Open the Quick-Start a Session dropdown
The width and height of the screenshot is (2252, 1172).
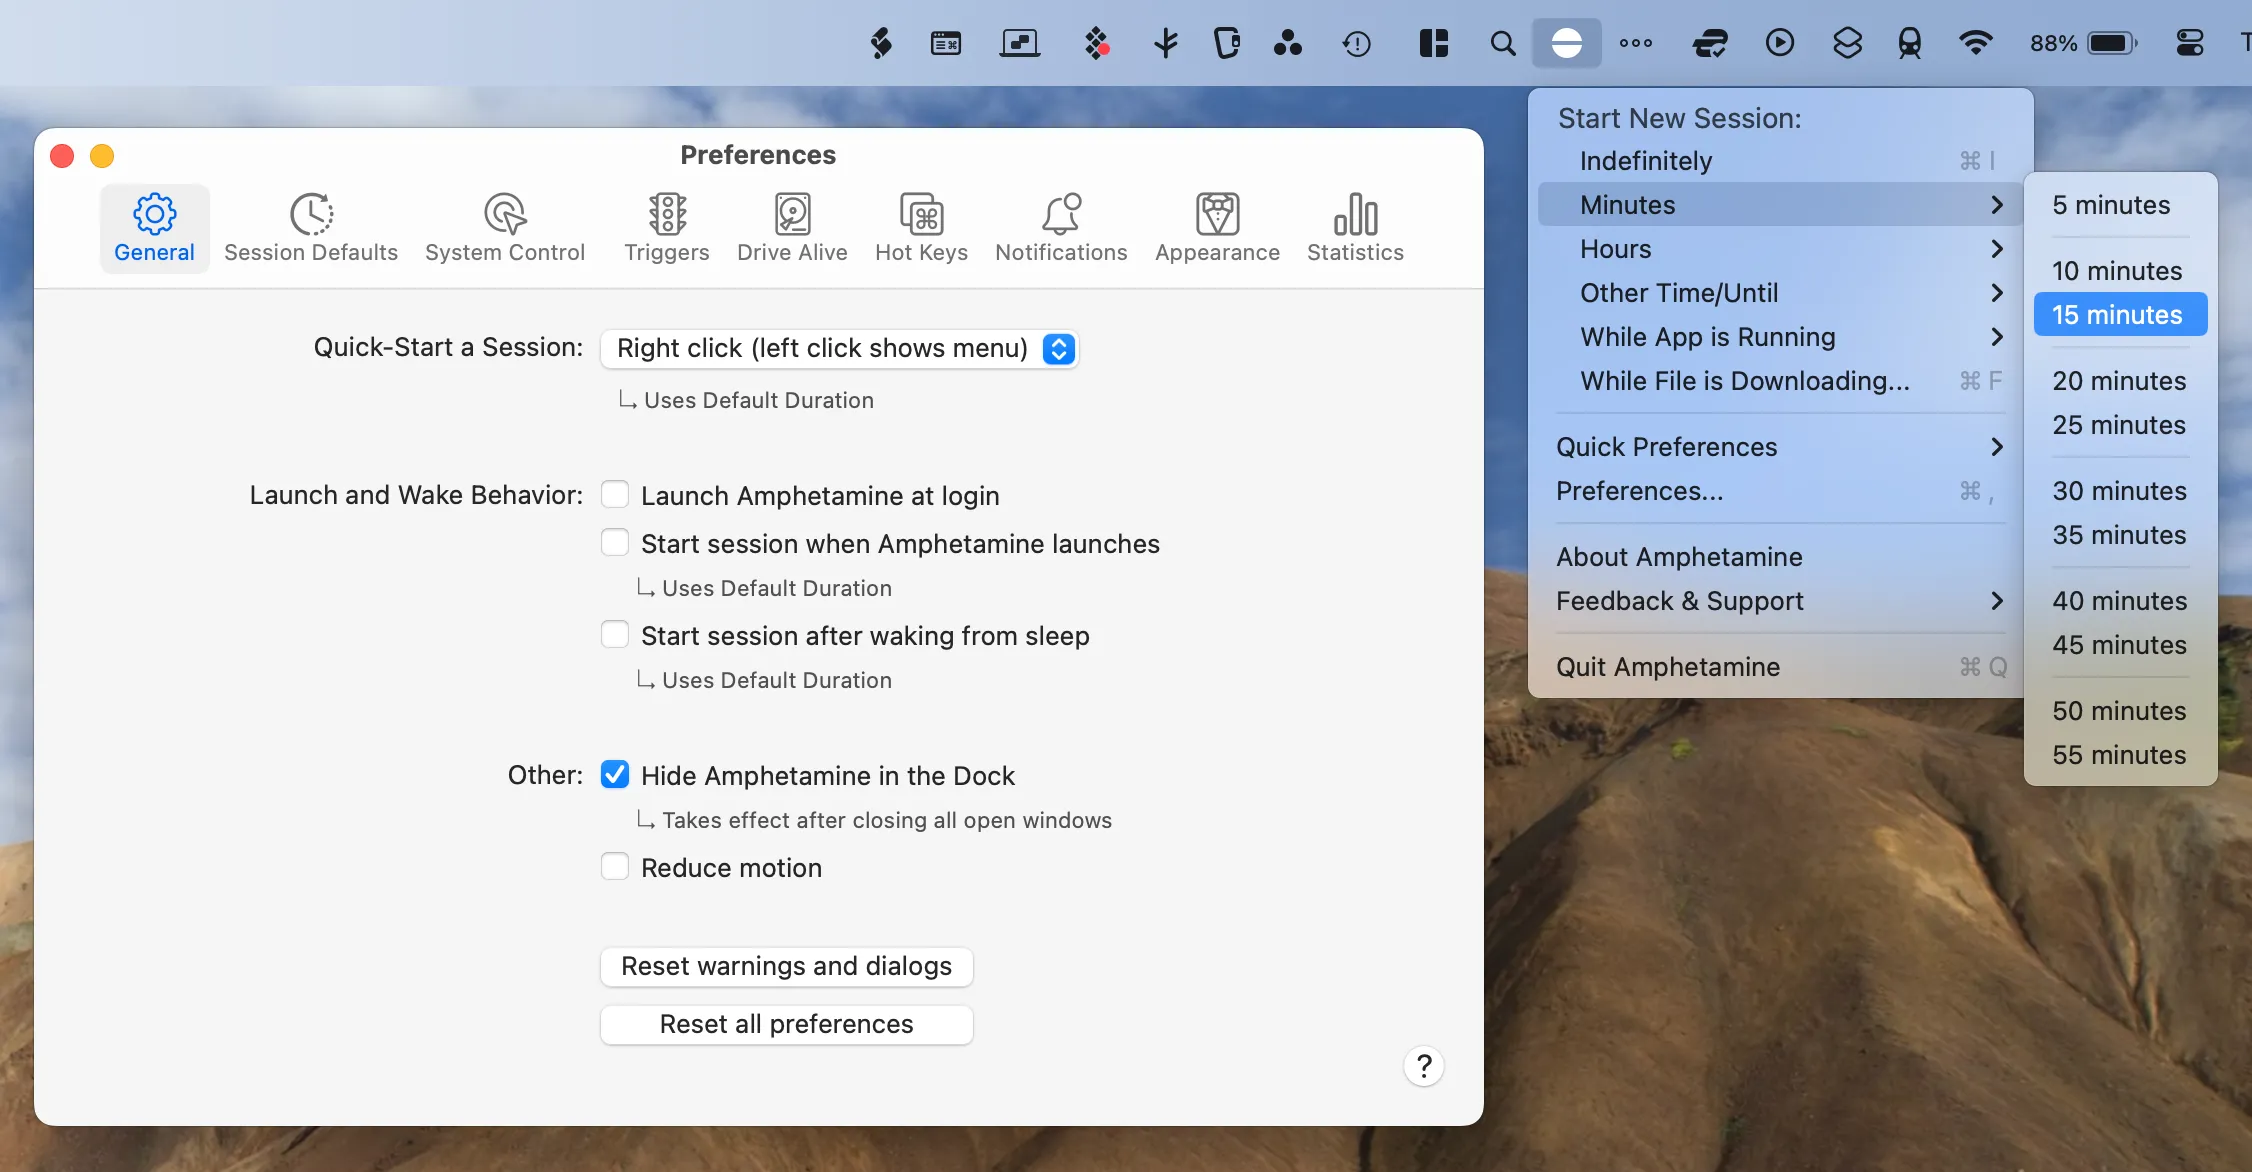tap(839, 348)
